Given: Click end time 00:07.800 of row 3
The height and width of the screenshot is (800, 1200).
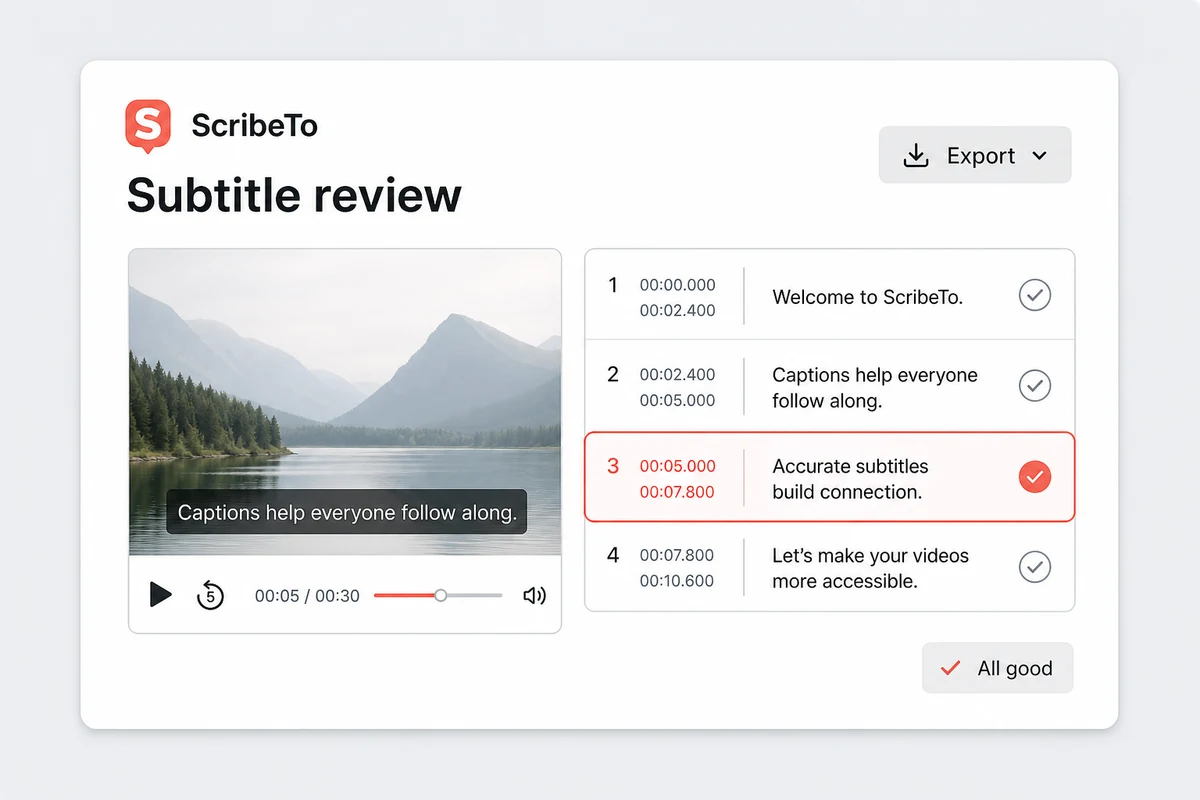Looking at the screenshot, I should pyautogui.click(x=677, y=491).
